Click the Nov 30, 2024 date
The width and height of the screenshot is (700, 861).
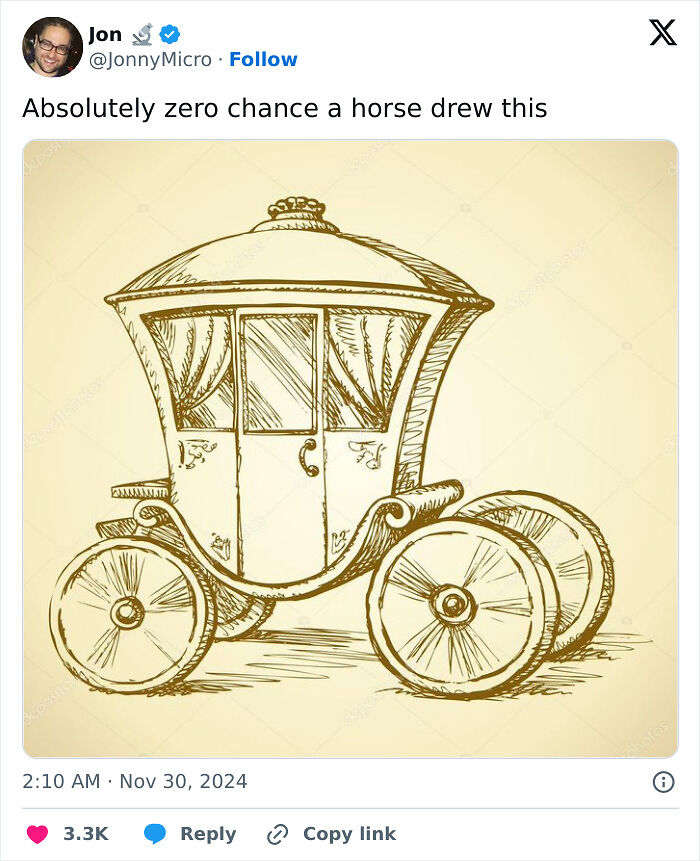[183, 781]
